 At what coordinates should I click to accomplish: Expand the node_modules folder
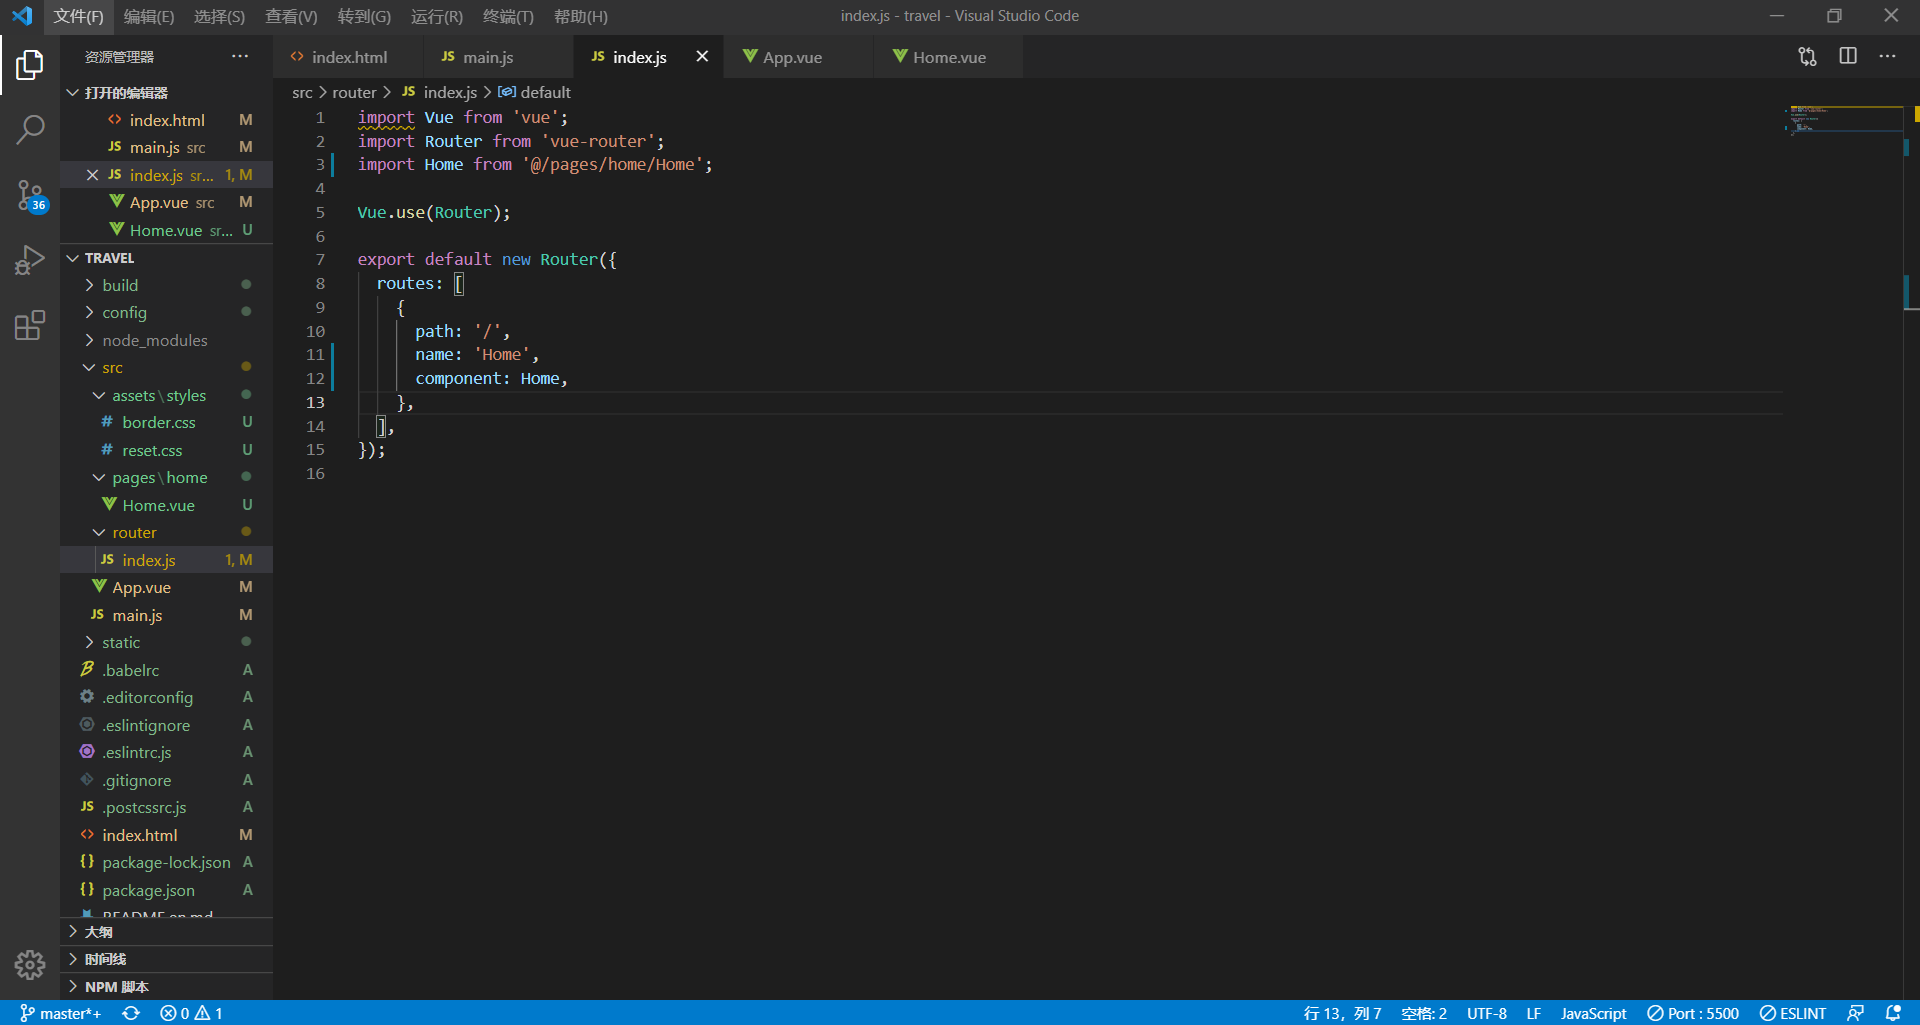166,340
